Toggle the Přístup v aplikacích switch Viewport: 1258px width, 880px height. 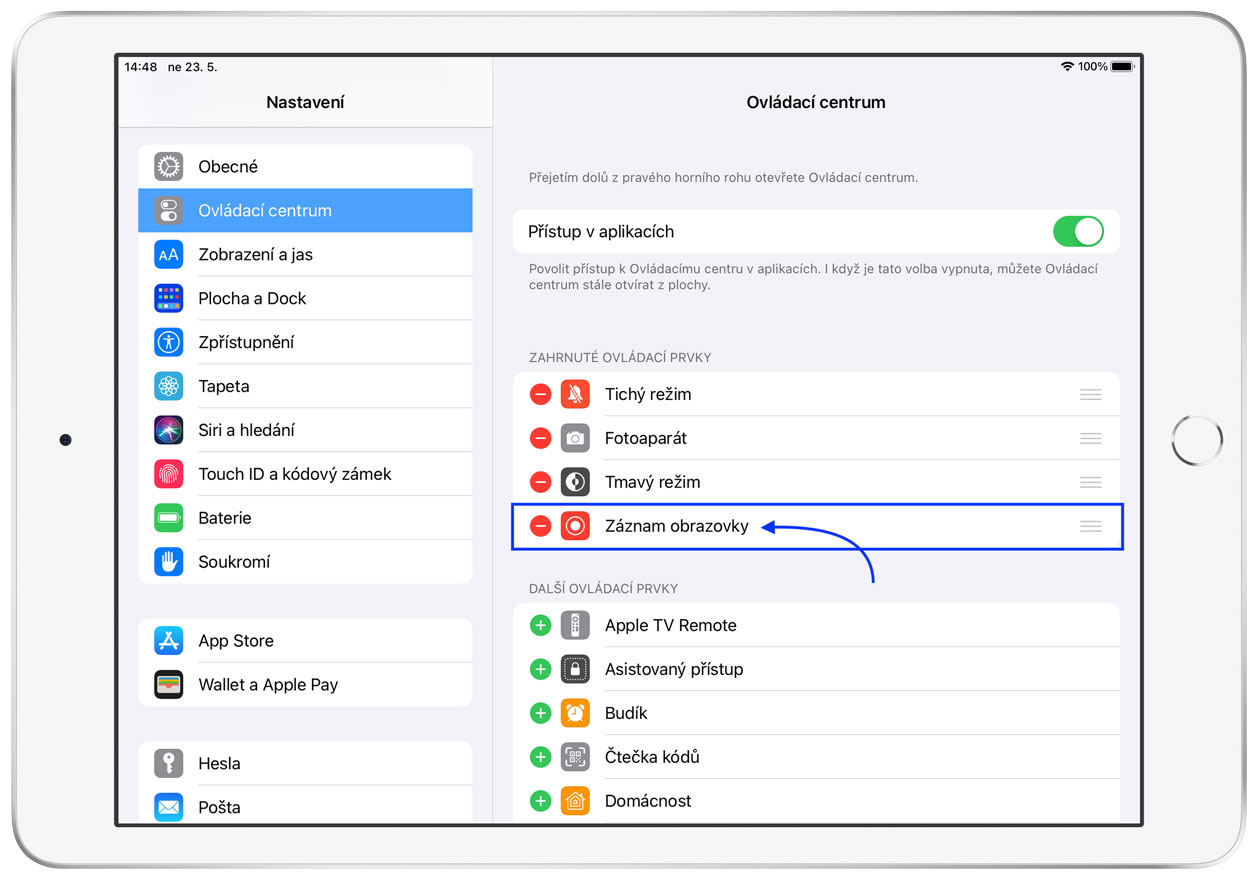click(1078, 232)
